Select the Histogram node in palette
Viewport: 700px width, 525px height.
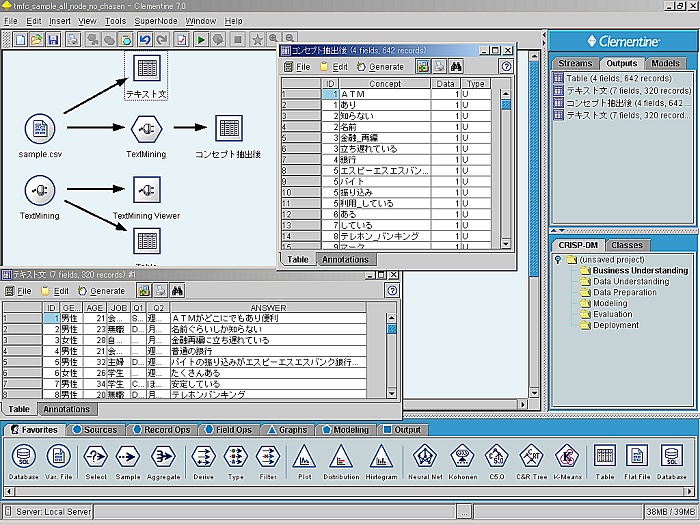(383, 458)
